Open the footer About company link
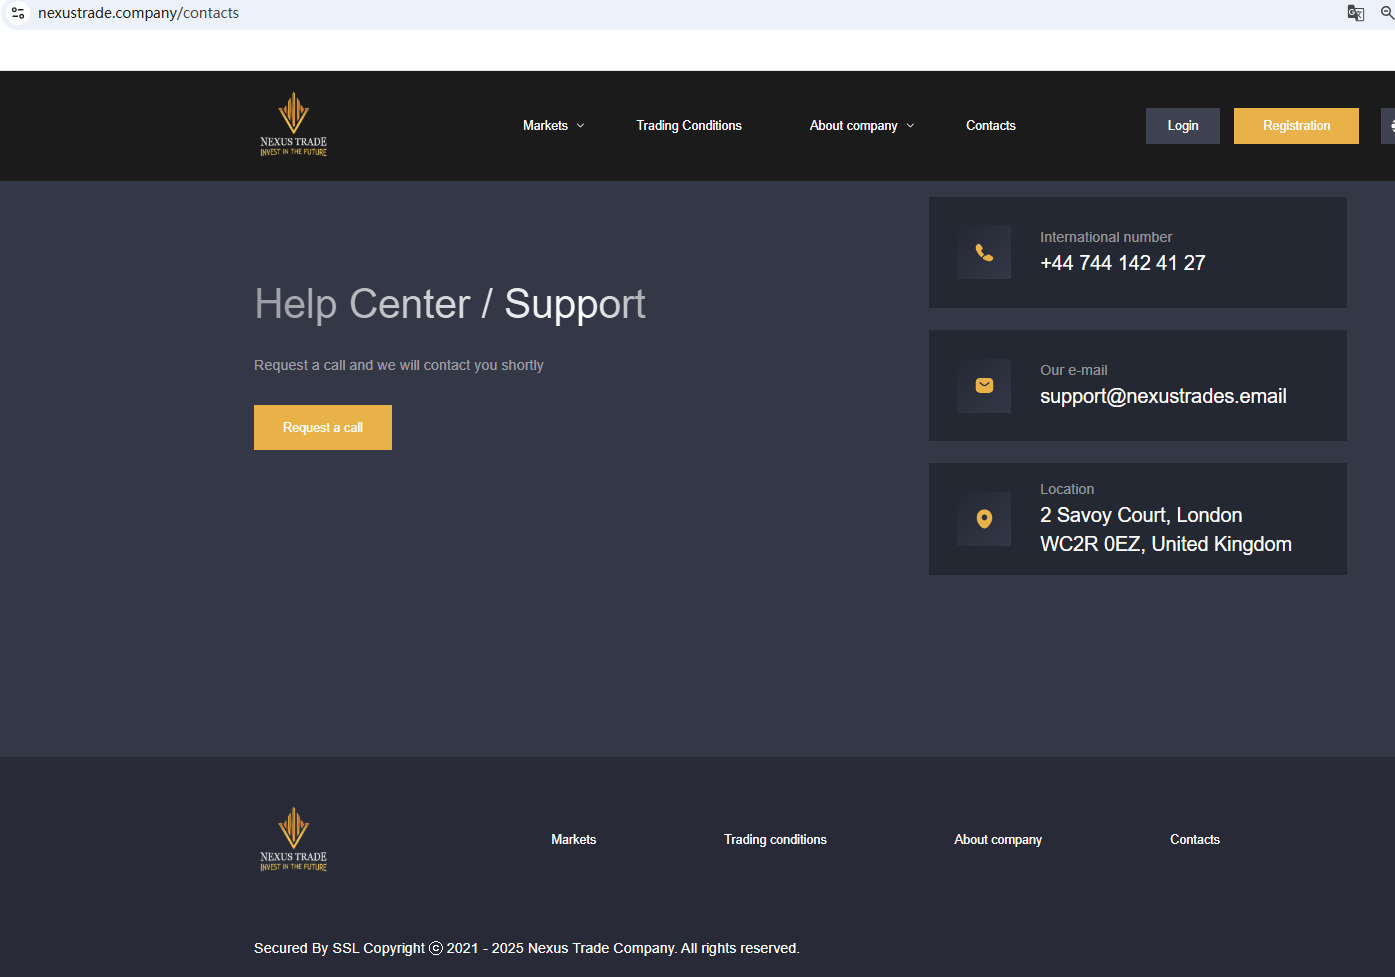Screen dimensions: 1395x977 pyautogui.click(x=997, y=840)
